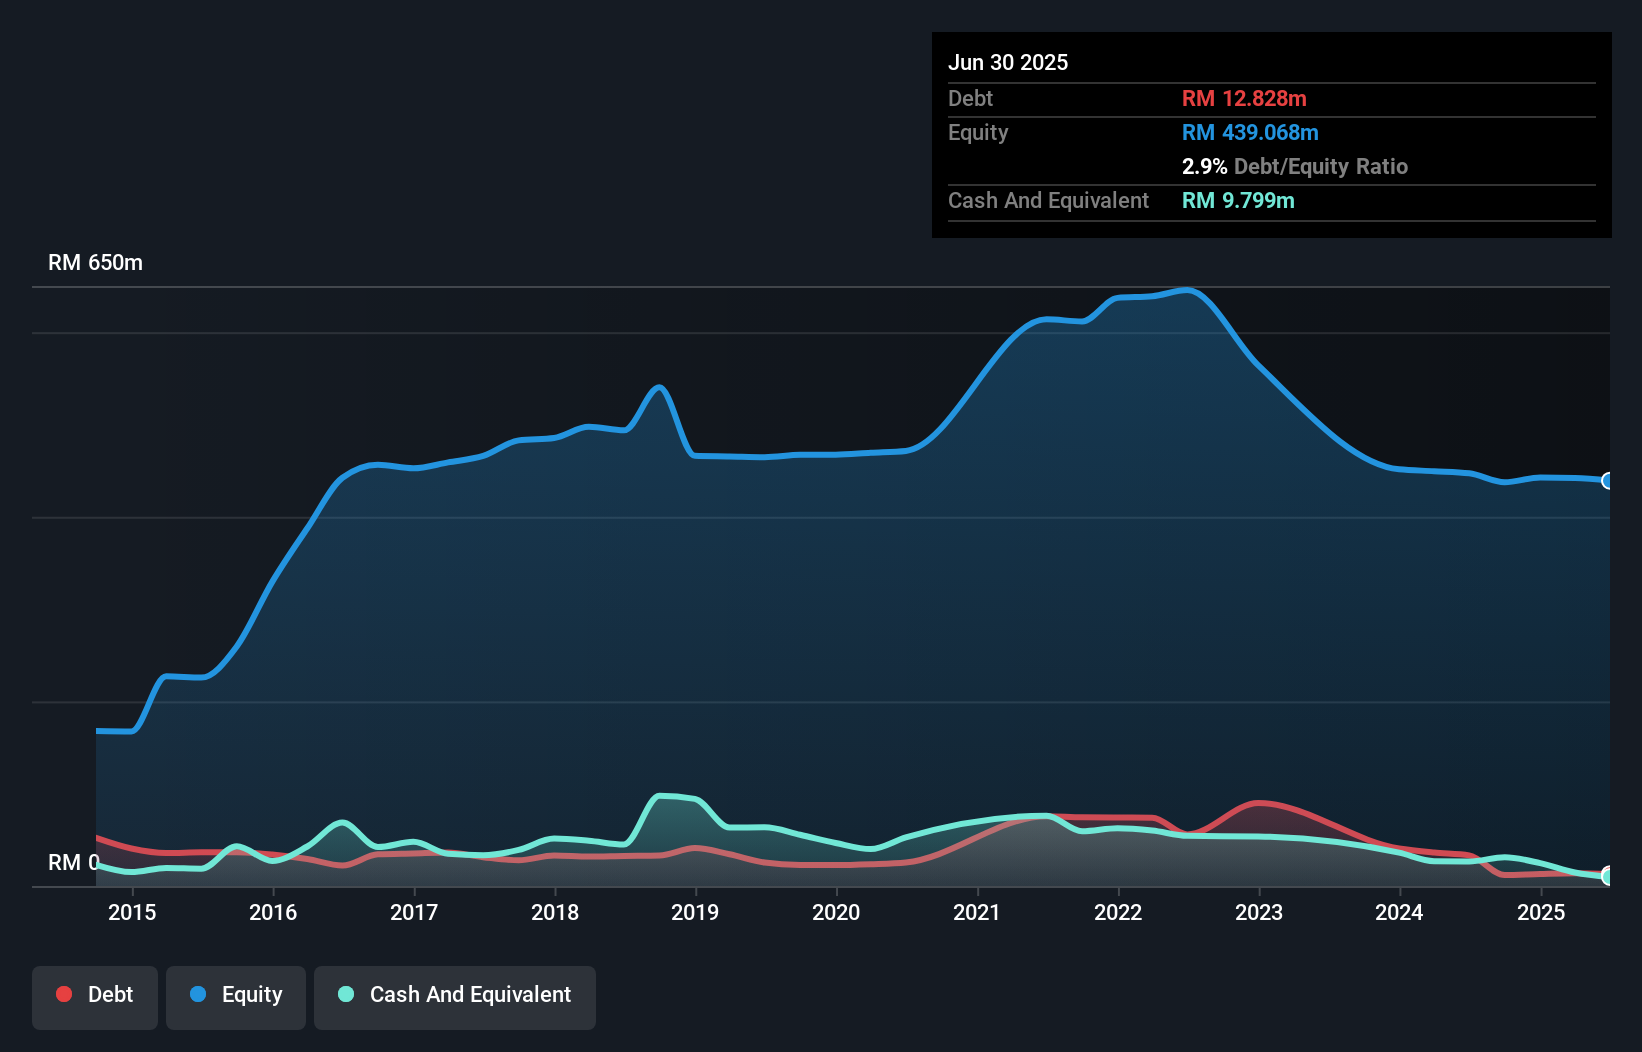Toggle the Debt series in legend
The width and height of the screenshot is (1642, 1052).
pos(95,995)
